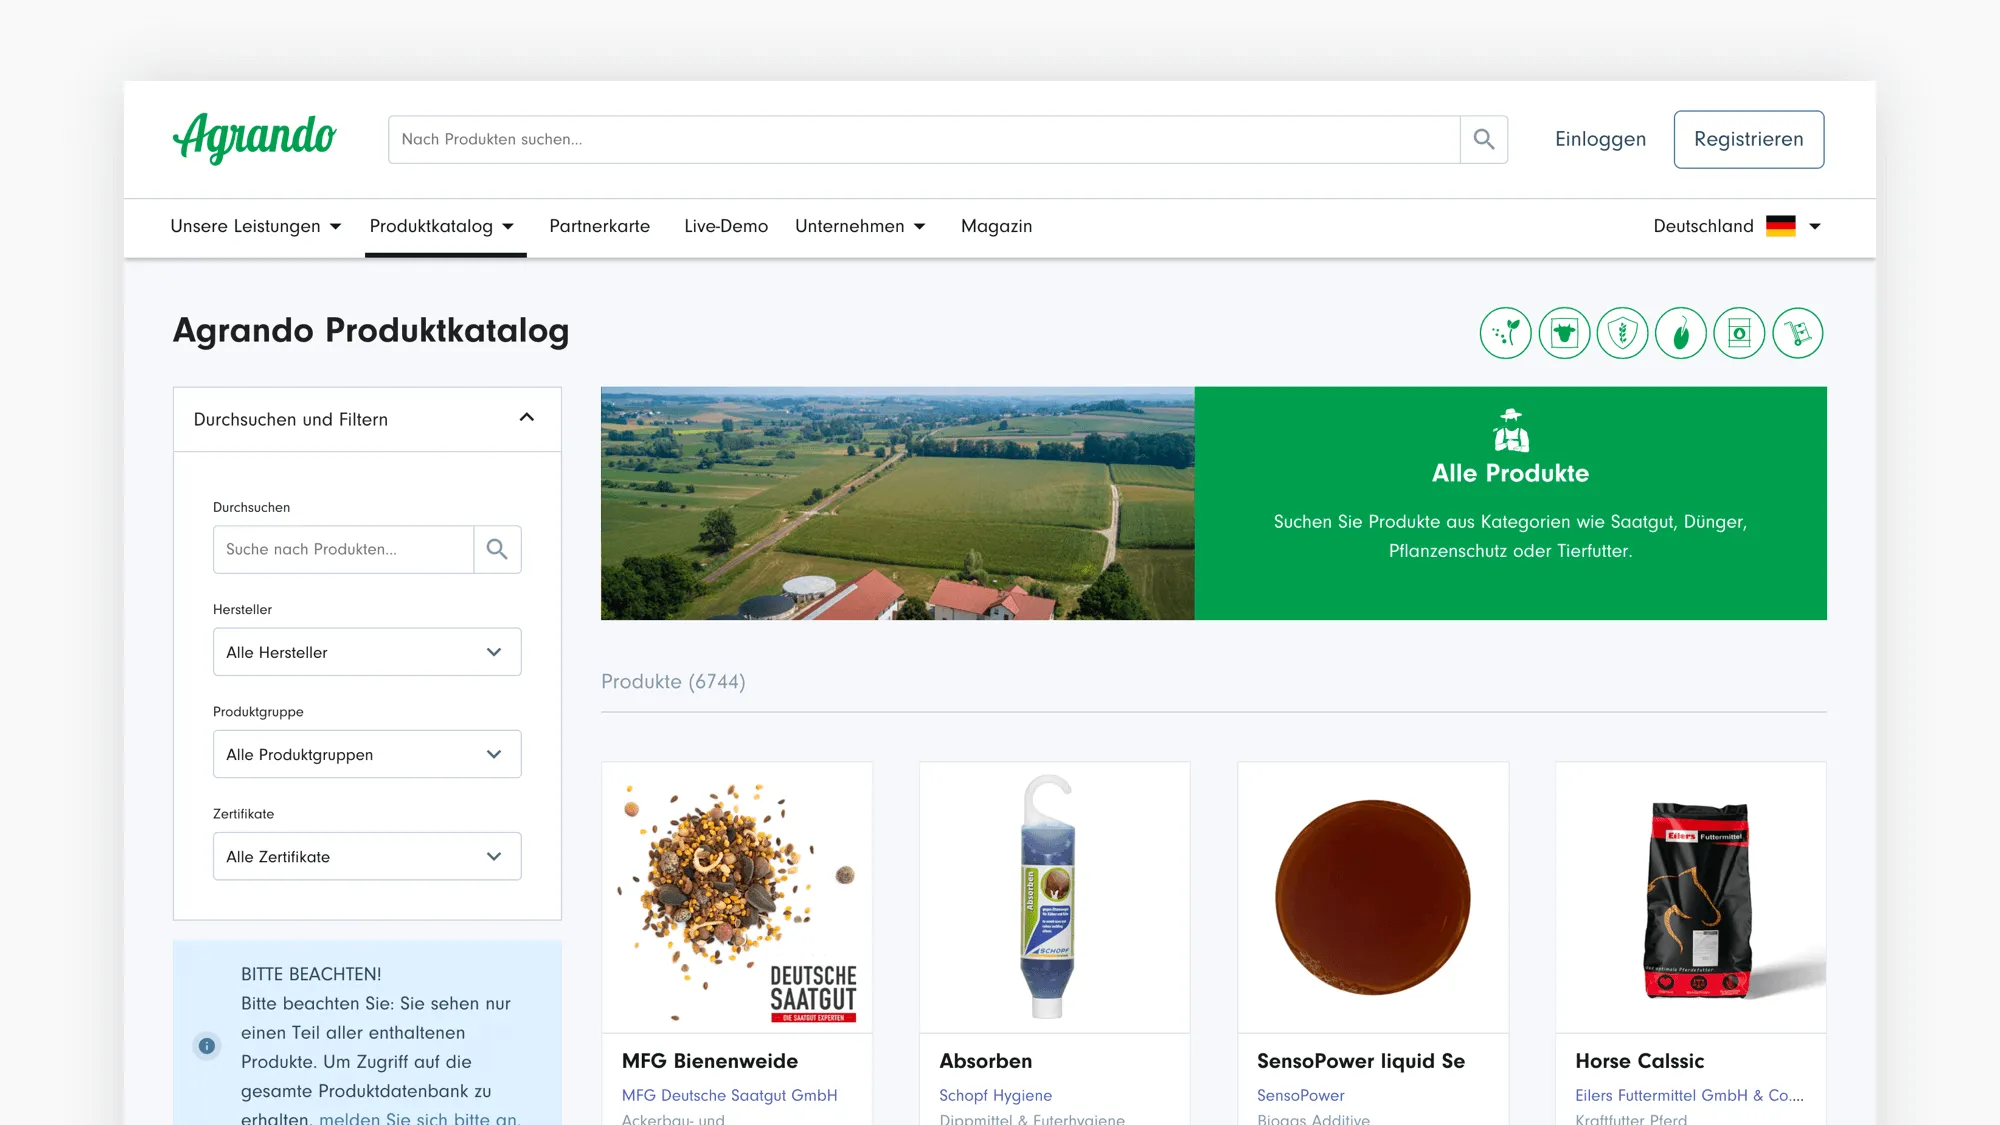
Task: Select the oil barrel category icon
Action: click(1739, 333)
